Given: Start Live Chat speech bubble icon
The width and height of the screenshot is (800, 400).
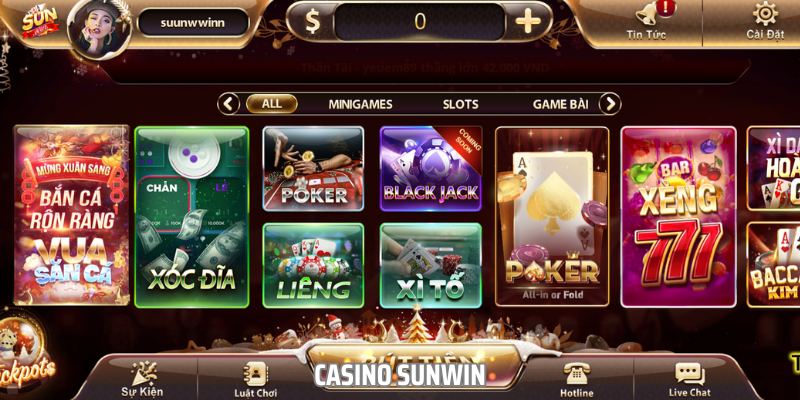Looking at the screenshot, I should click(x=690, y=374).
